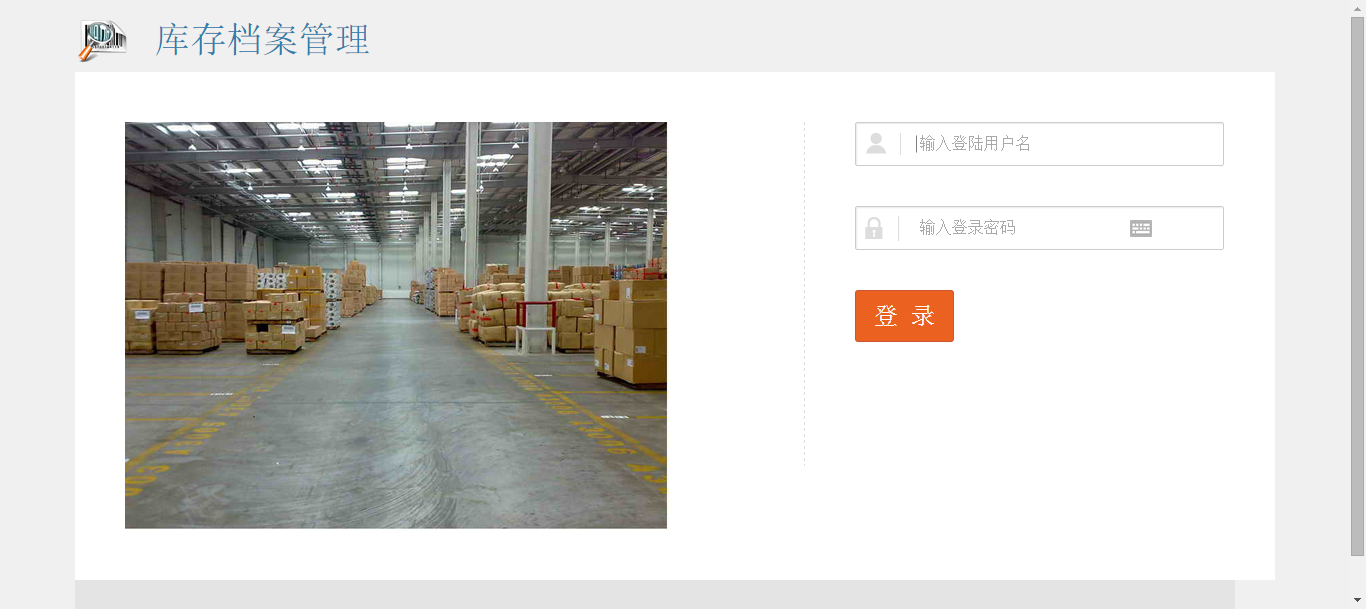Focus the 输入登陆用户名 username field

[x=1039, y=144]
